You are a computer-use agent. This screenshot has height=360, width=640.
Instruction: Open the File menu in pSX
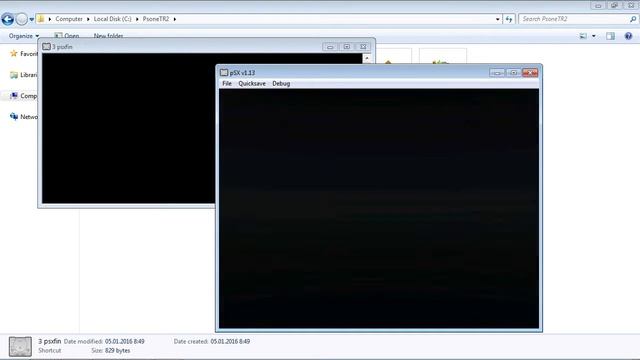[227, 83]
